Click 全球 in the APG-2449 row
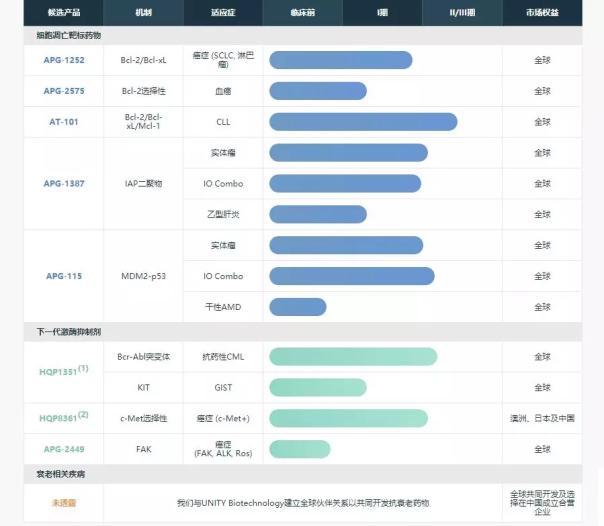The height and width of the screenshot is (526, 604). [x=542, y=449]
